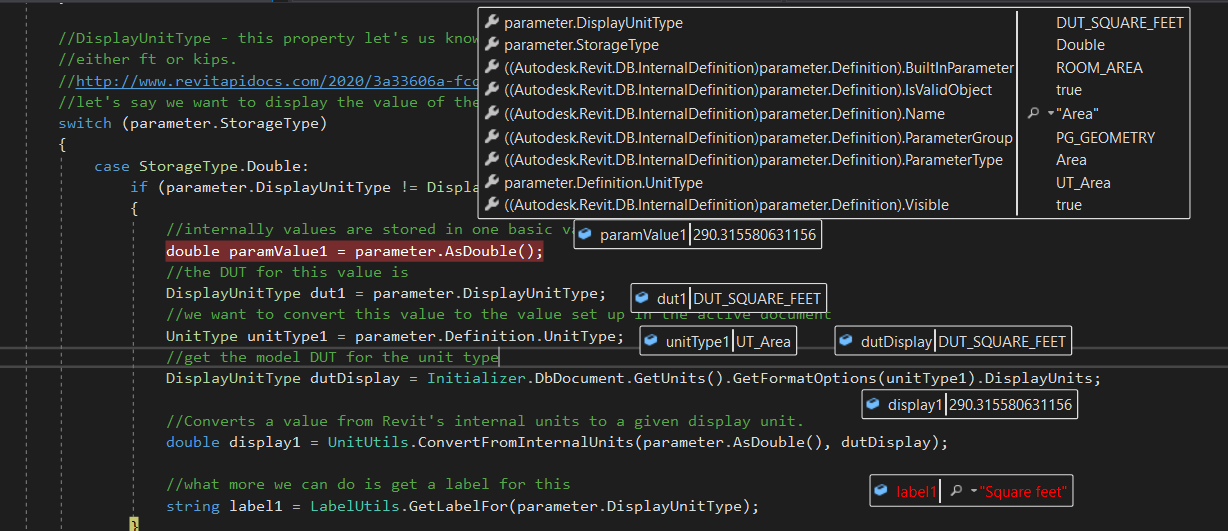The image size is (1228, 531).
Task: Click the highlighted paramValue1 breakpoint line
Action: coord(354,251)
